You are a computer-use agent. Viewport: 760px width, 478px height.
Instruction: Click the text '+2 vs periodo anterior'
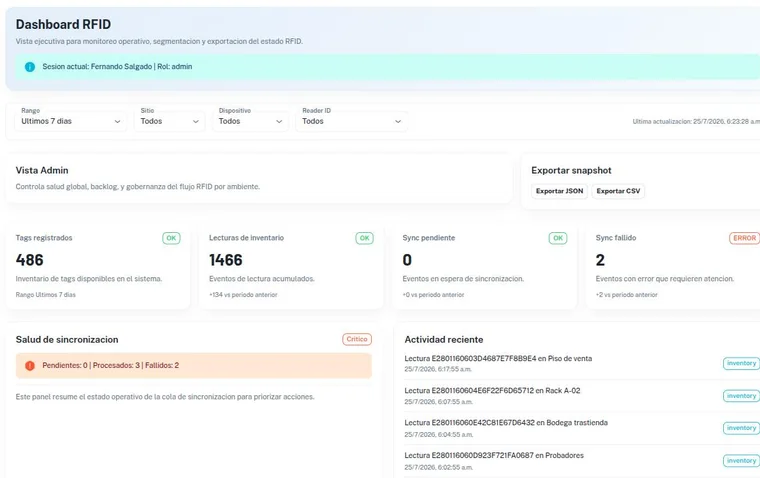pos(627,295)
